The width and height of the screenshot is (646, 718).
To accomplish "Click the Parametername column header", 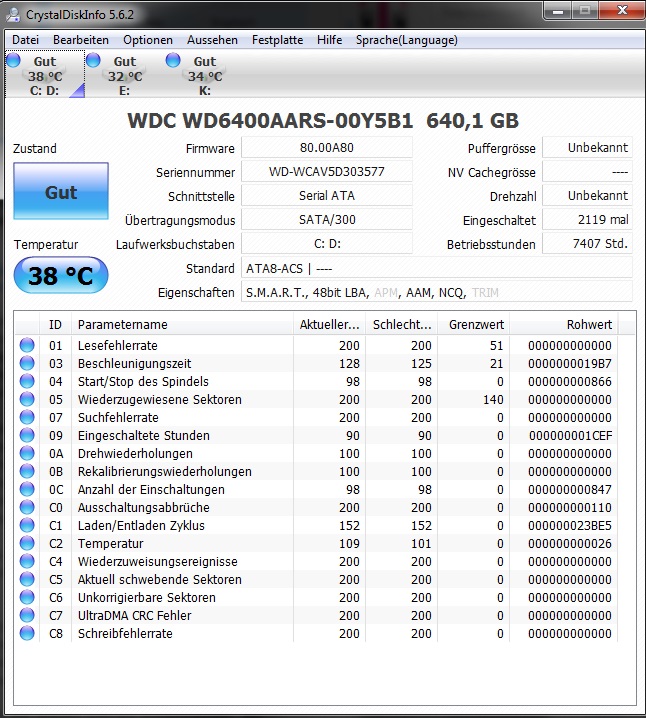I will pos(182,325).
